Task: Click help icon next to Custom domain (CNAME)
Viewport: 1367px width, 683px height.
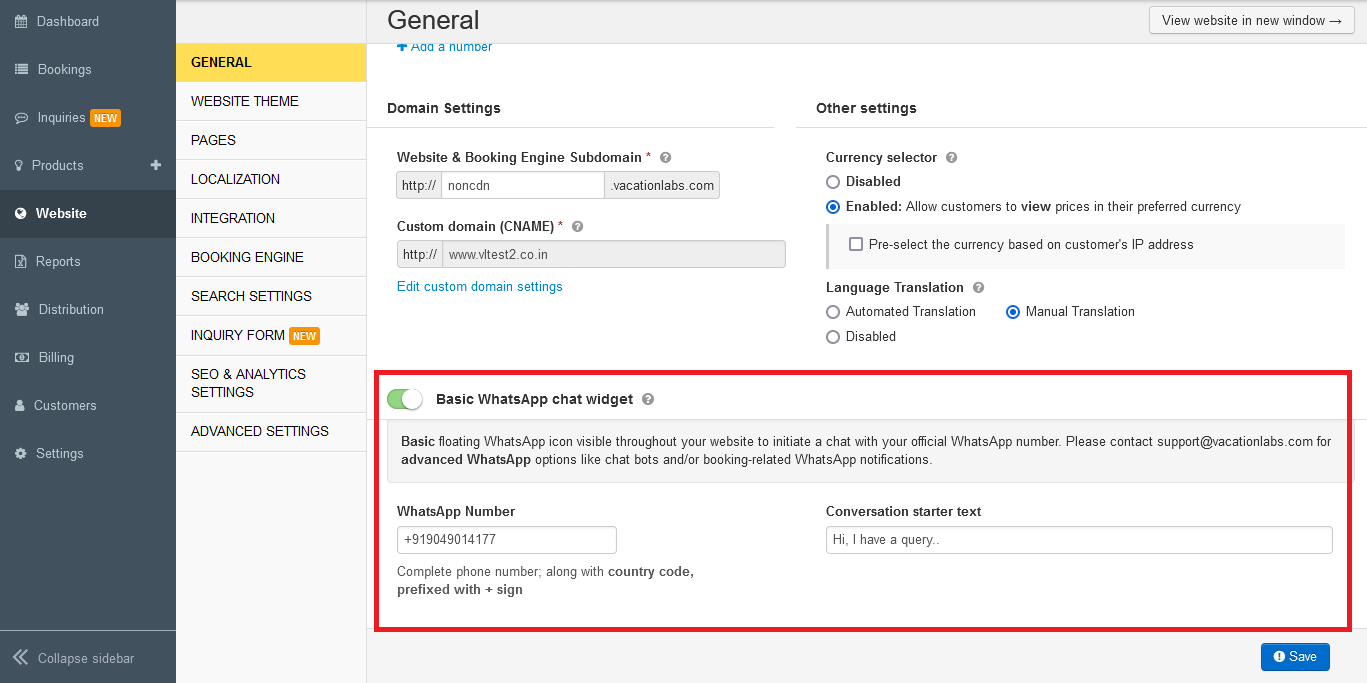Action: [x=578, y=227]
